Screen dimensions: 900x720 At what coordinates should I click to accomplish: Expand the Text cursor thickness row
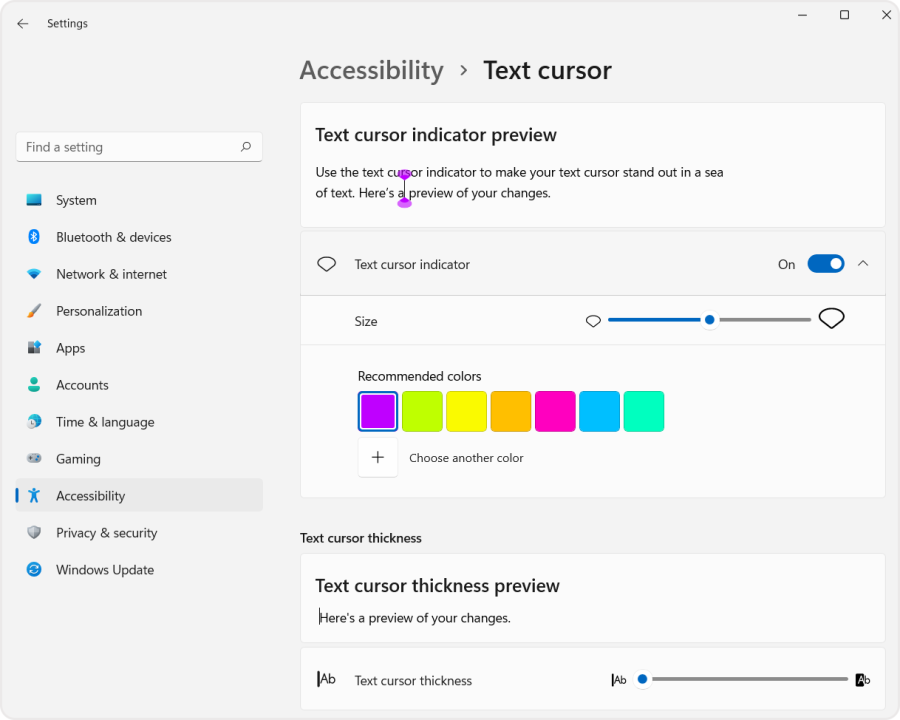coord(592,680)
